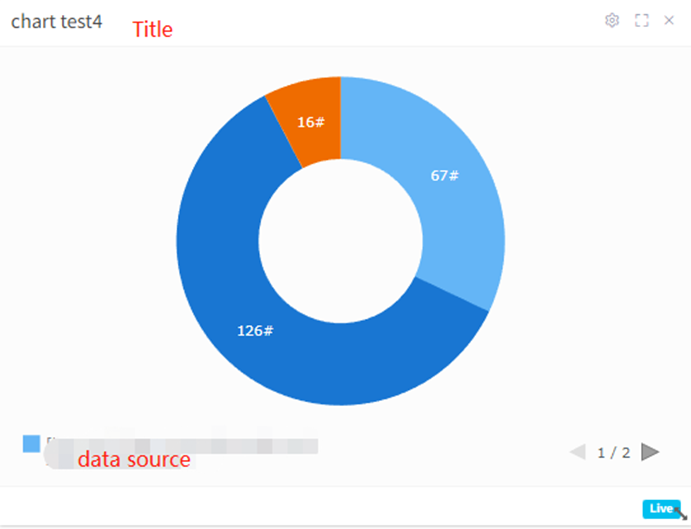Click the 126# data label
Viewport: 691px width, 529px height.
click(x=255, y=330)
